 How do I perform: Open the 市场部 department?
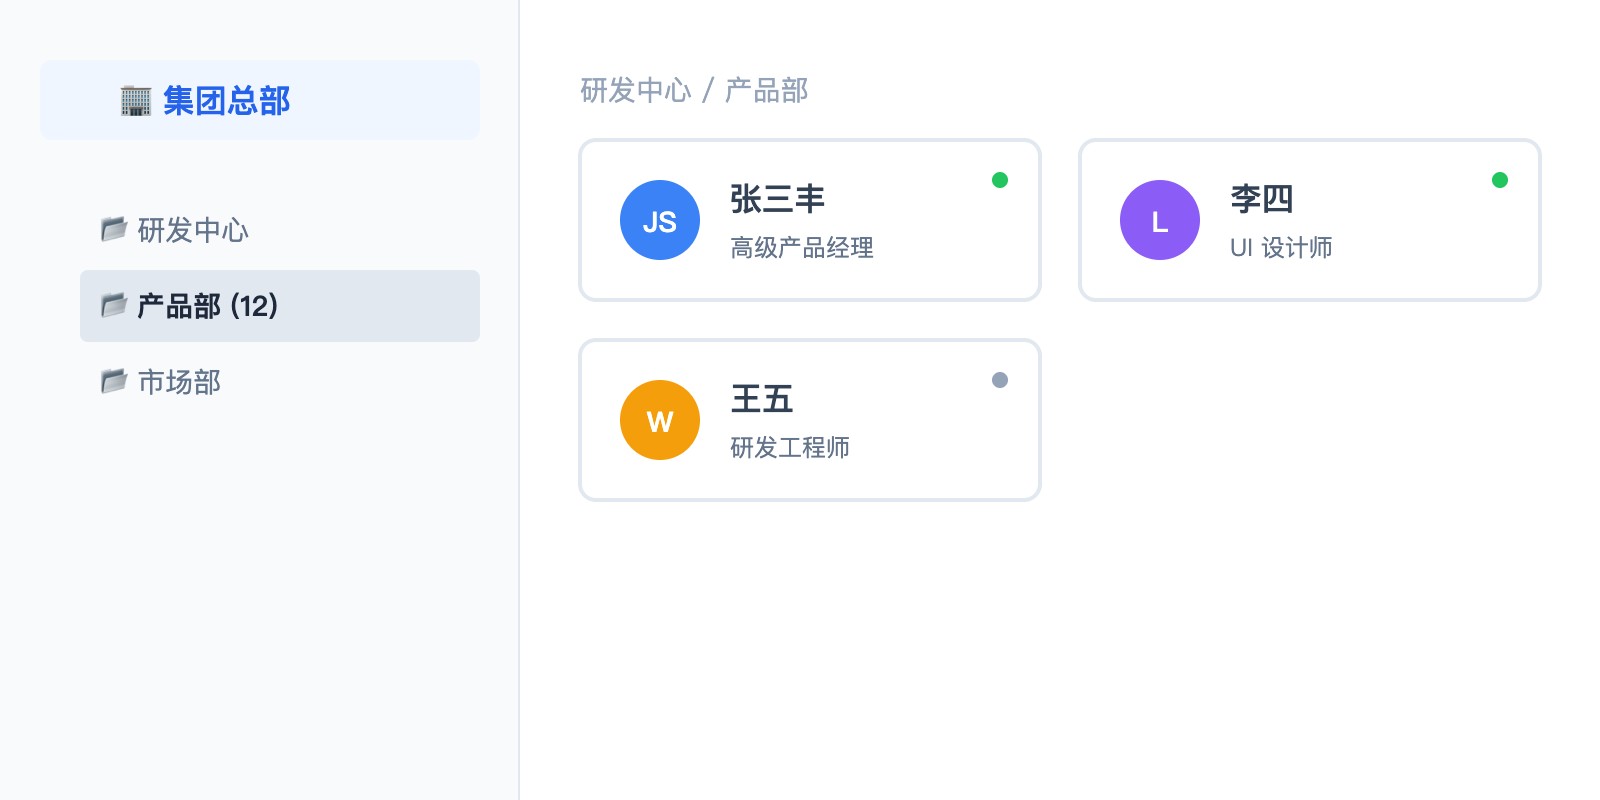point(180,382)
